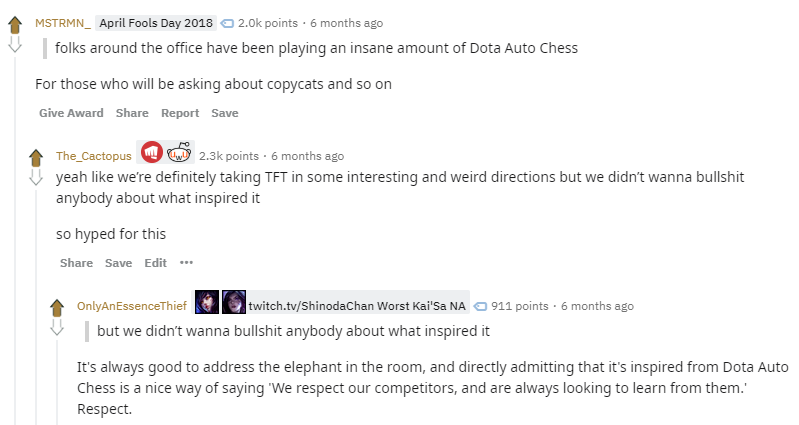This screenshot has width=799, height=425.
Task: Click the red Riot fist flair icon
Action: (x=151, y=152)
